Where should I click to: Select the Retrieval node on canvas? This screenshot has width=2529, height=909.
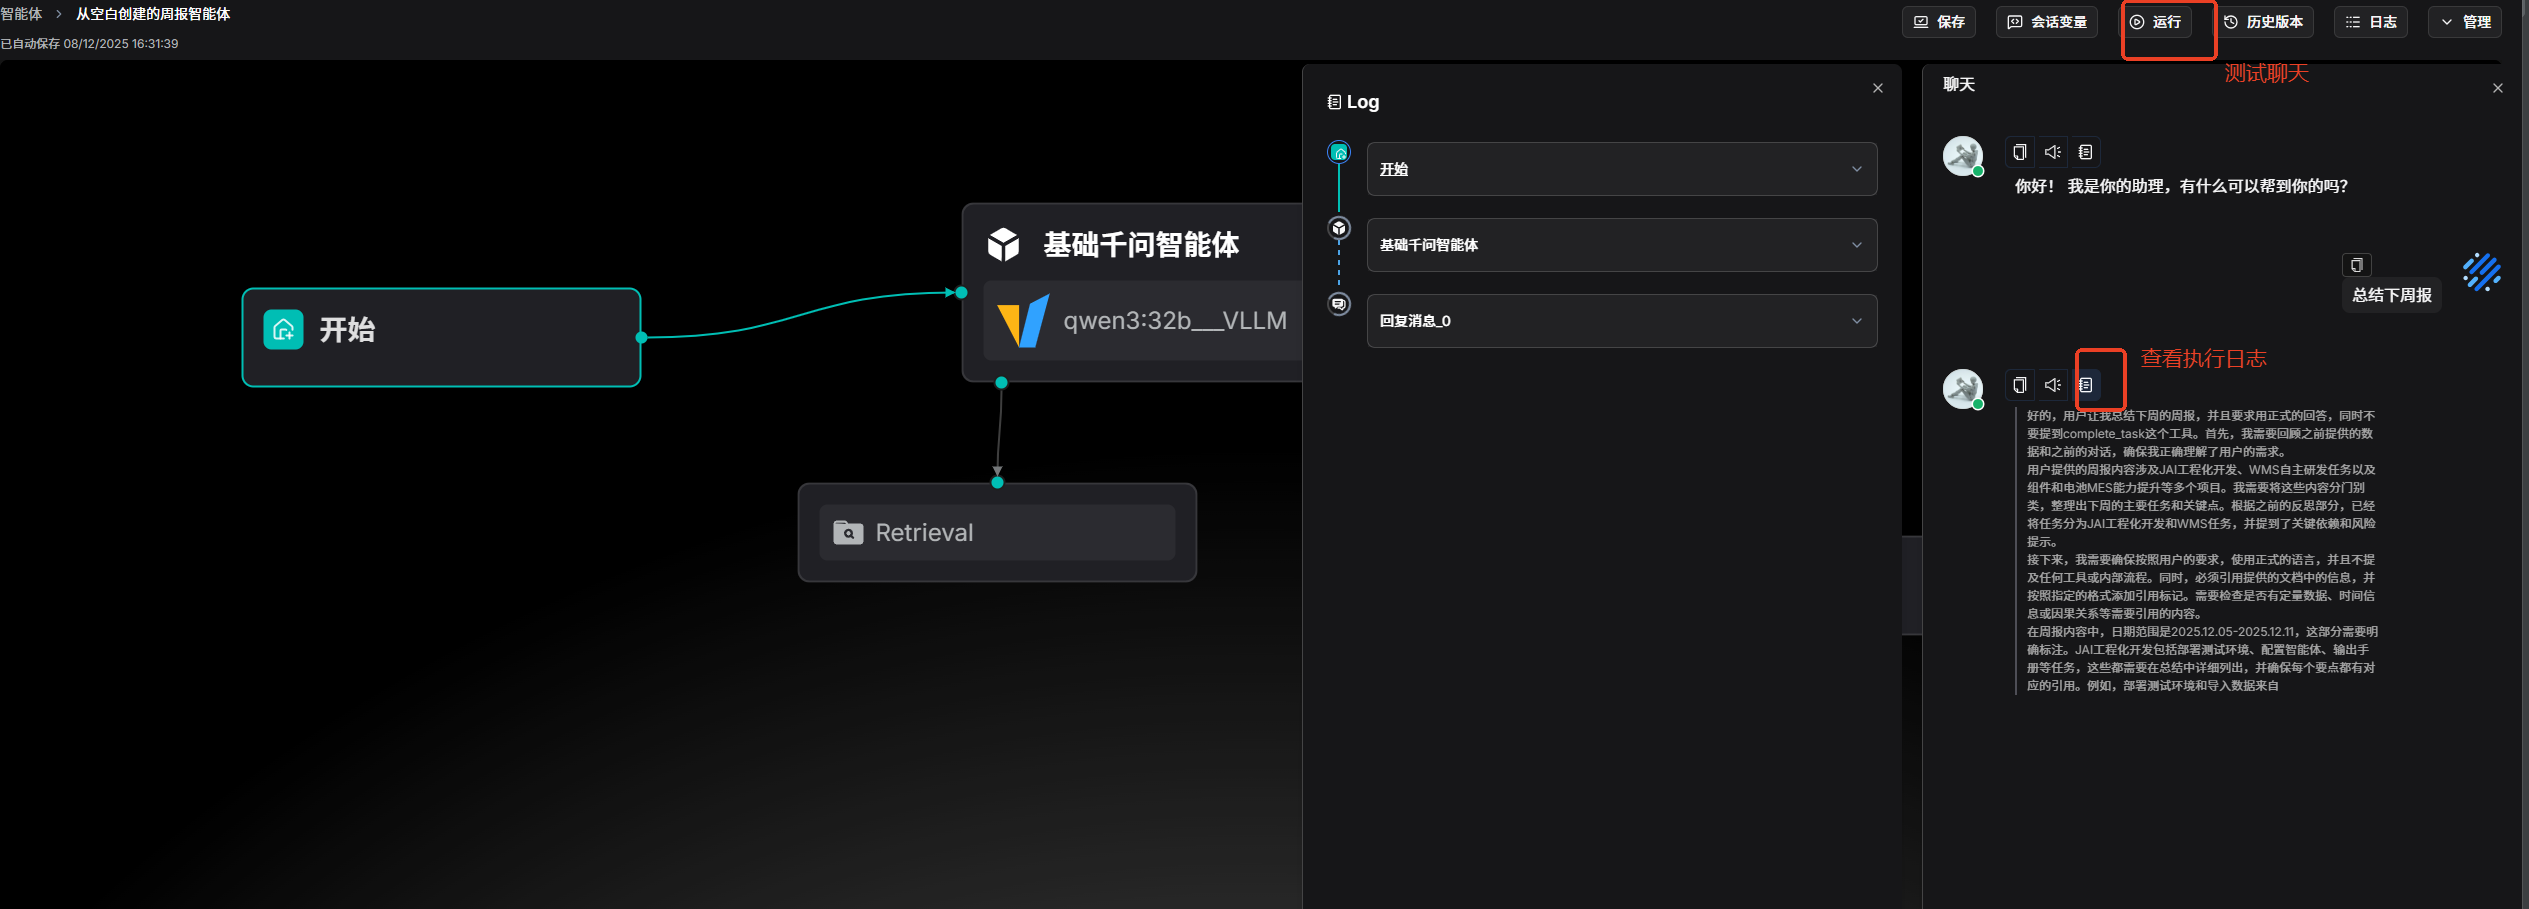(997, 533)
